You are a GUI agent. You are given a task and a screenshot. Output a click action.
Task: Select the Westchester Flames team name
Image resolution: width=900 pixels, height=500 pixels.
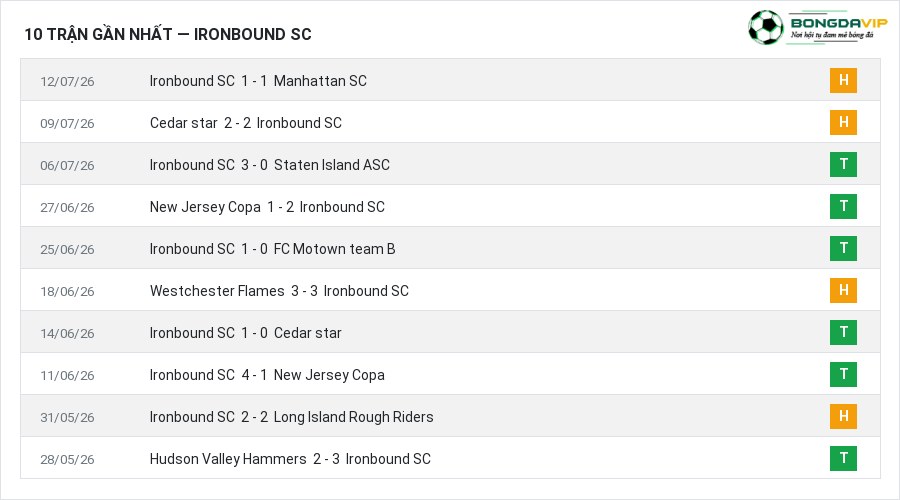pos(217,291)
